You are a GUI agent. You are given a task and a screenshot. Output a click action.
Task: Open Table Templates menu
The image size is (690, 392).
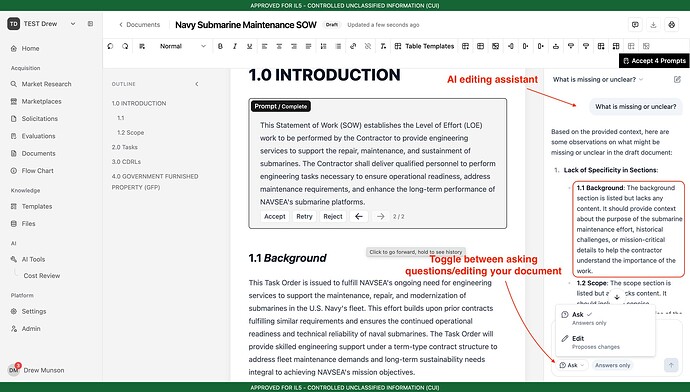(424, 46)
